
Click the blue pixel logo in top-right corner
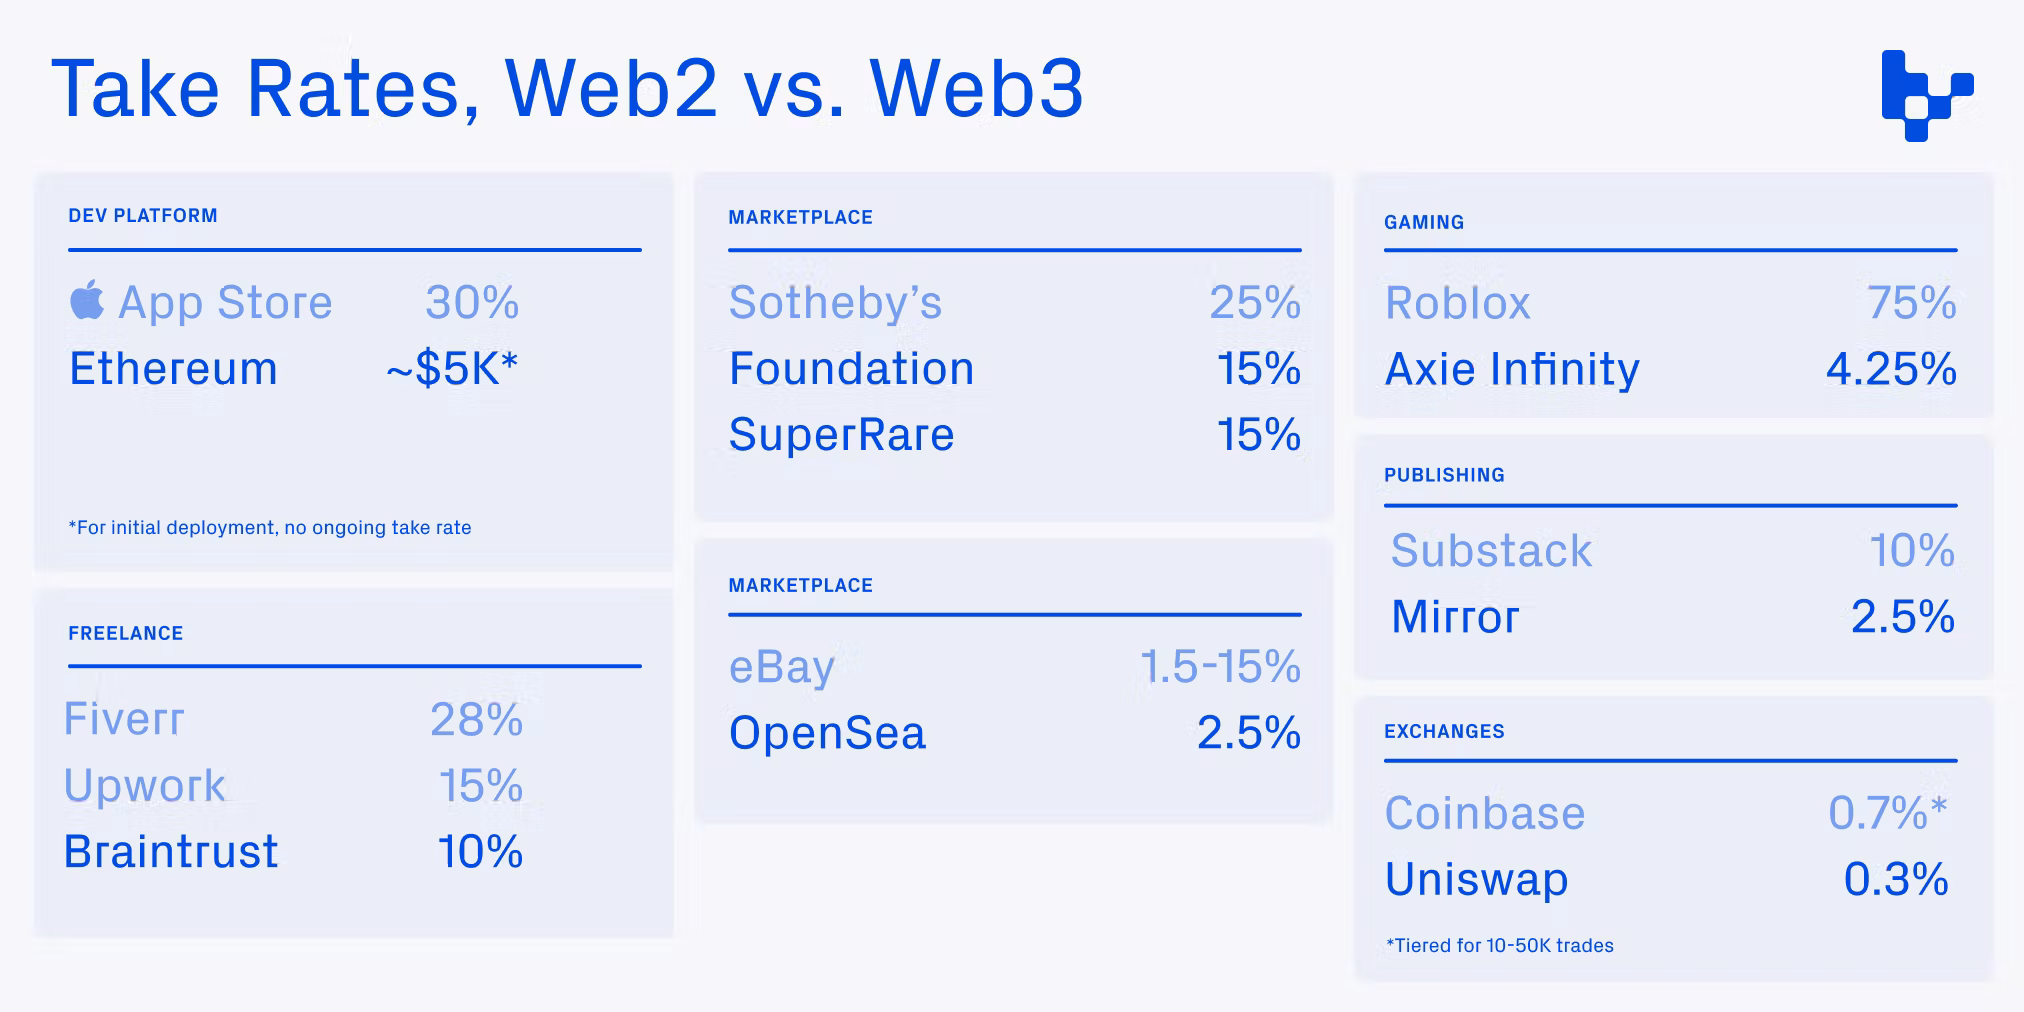tap(1927, 95)
